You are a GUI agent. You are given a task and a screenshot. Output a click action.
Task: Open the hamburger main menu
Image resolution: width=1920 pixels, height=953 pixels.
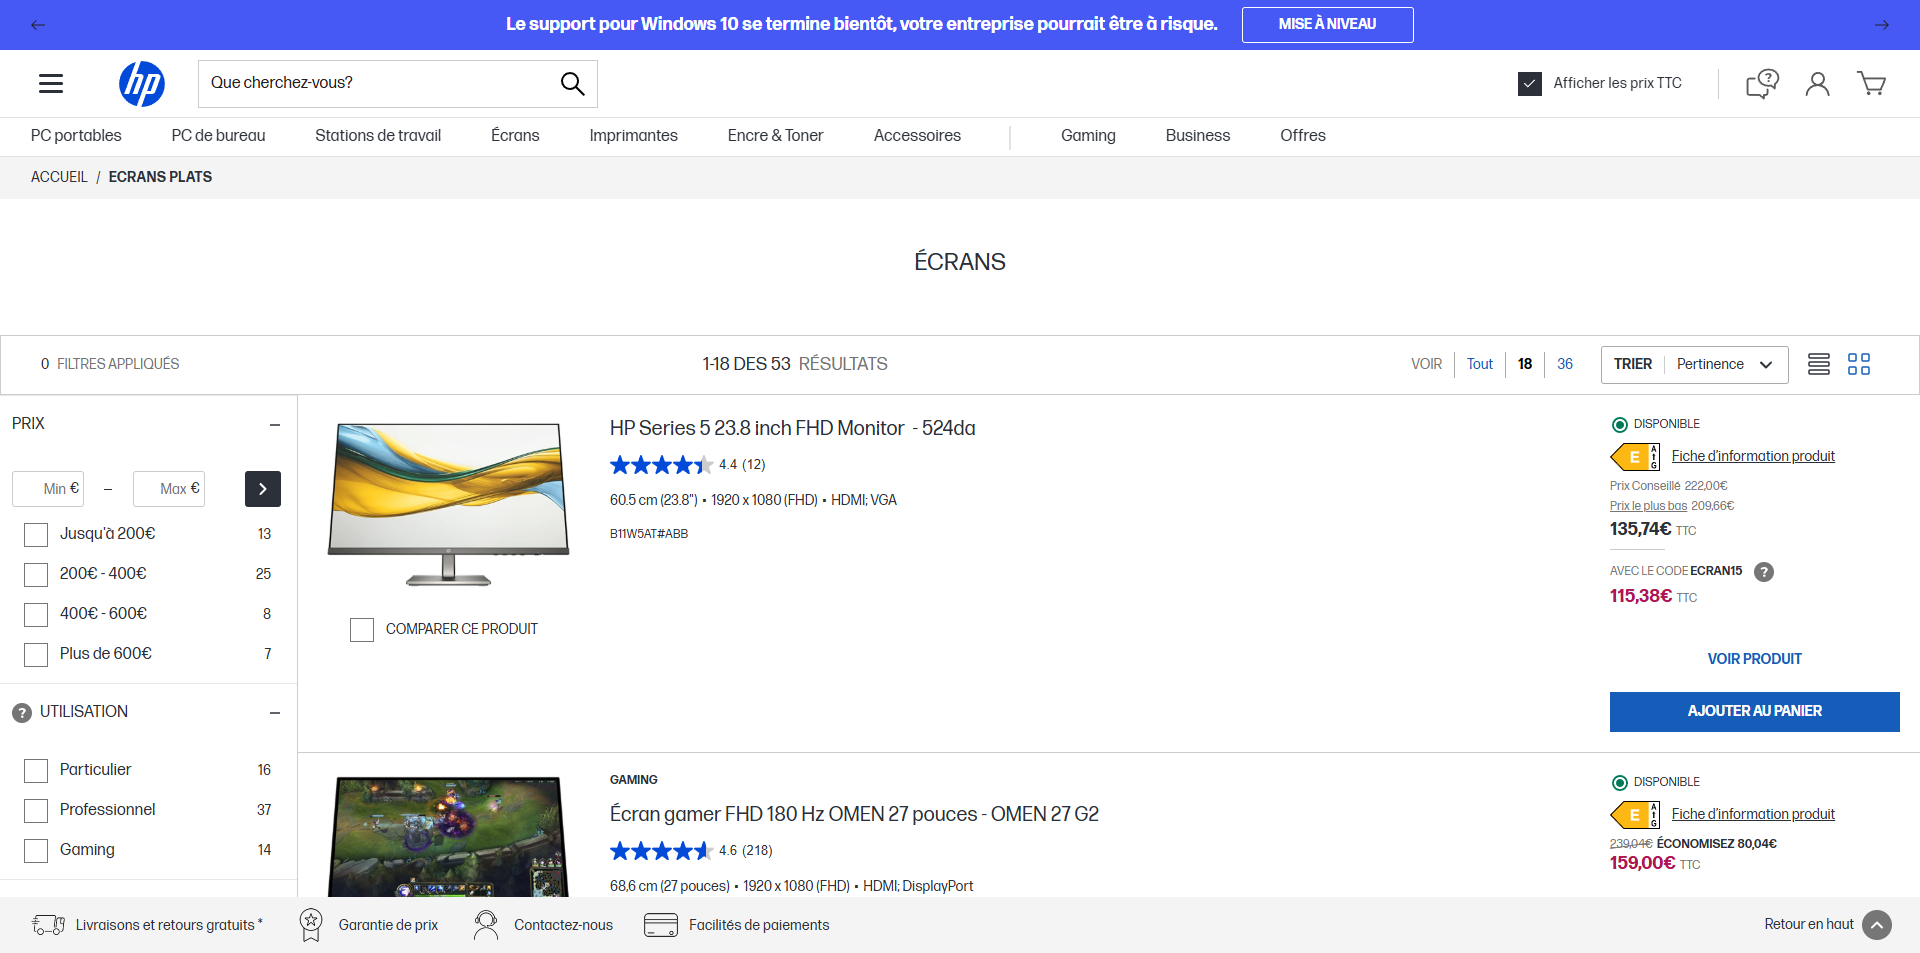(51, 84)
